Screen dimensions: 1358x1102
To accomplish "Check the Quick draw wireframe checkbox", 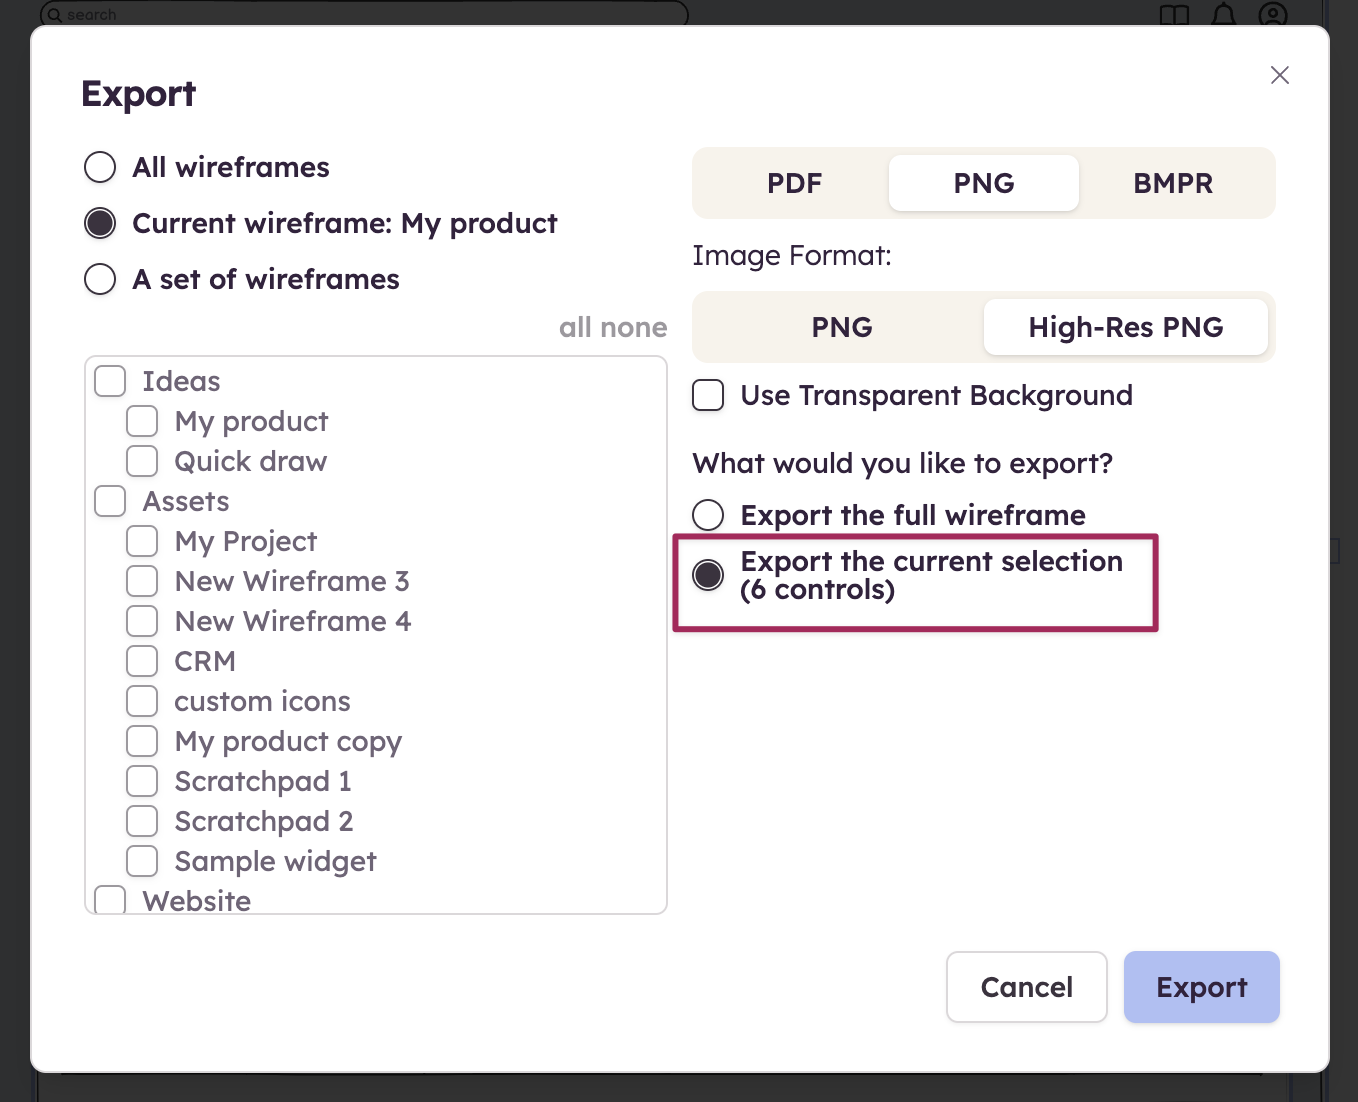I will [x=142, y=461].
